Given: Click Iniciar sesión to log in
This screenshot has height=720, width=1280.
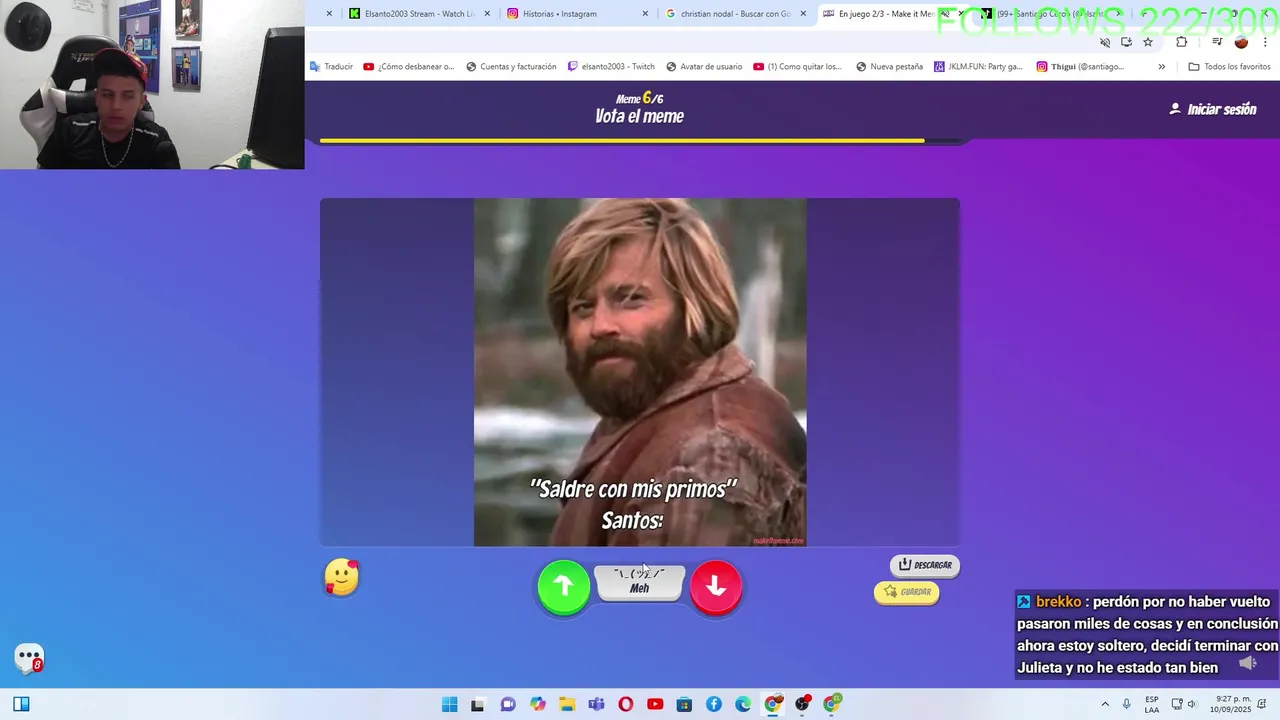Looking at the screenshot, I should tap(1213, 109).
